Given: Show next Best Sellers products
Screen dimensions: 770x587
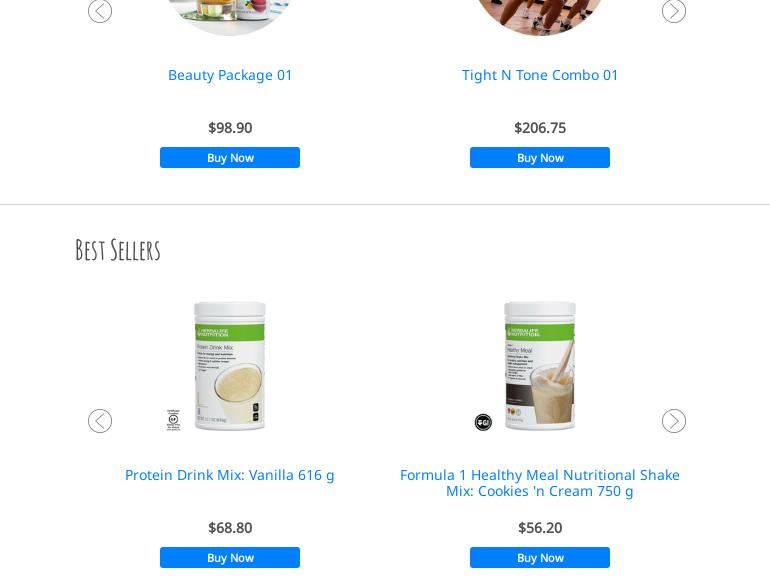Looking at the screenshot, I should pyautogui.click(x=673, y=421).
